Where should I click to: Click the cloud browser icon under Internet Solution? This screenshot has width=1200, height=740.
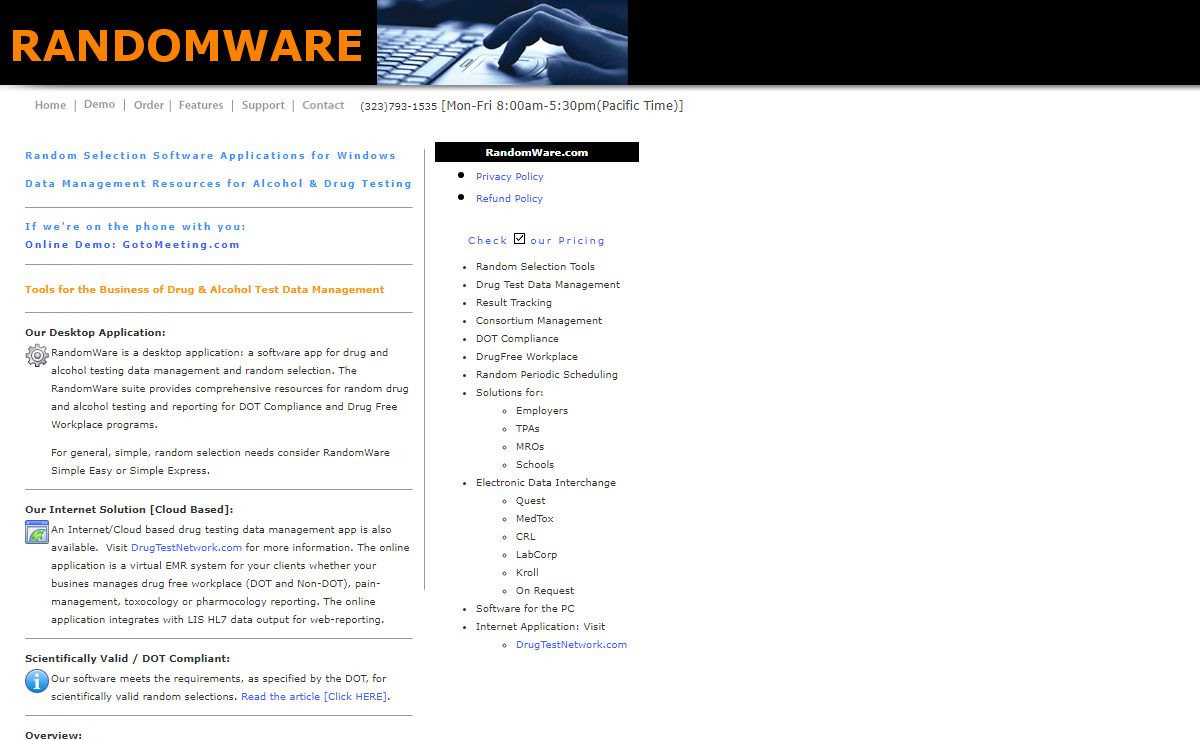click(x=37, y=532)
